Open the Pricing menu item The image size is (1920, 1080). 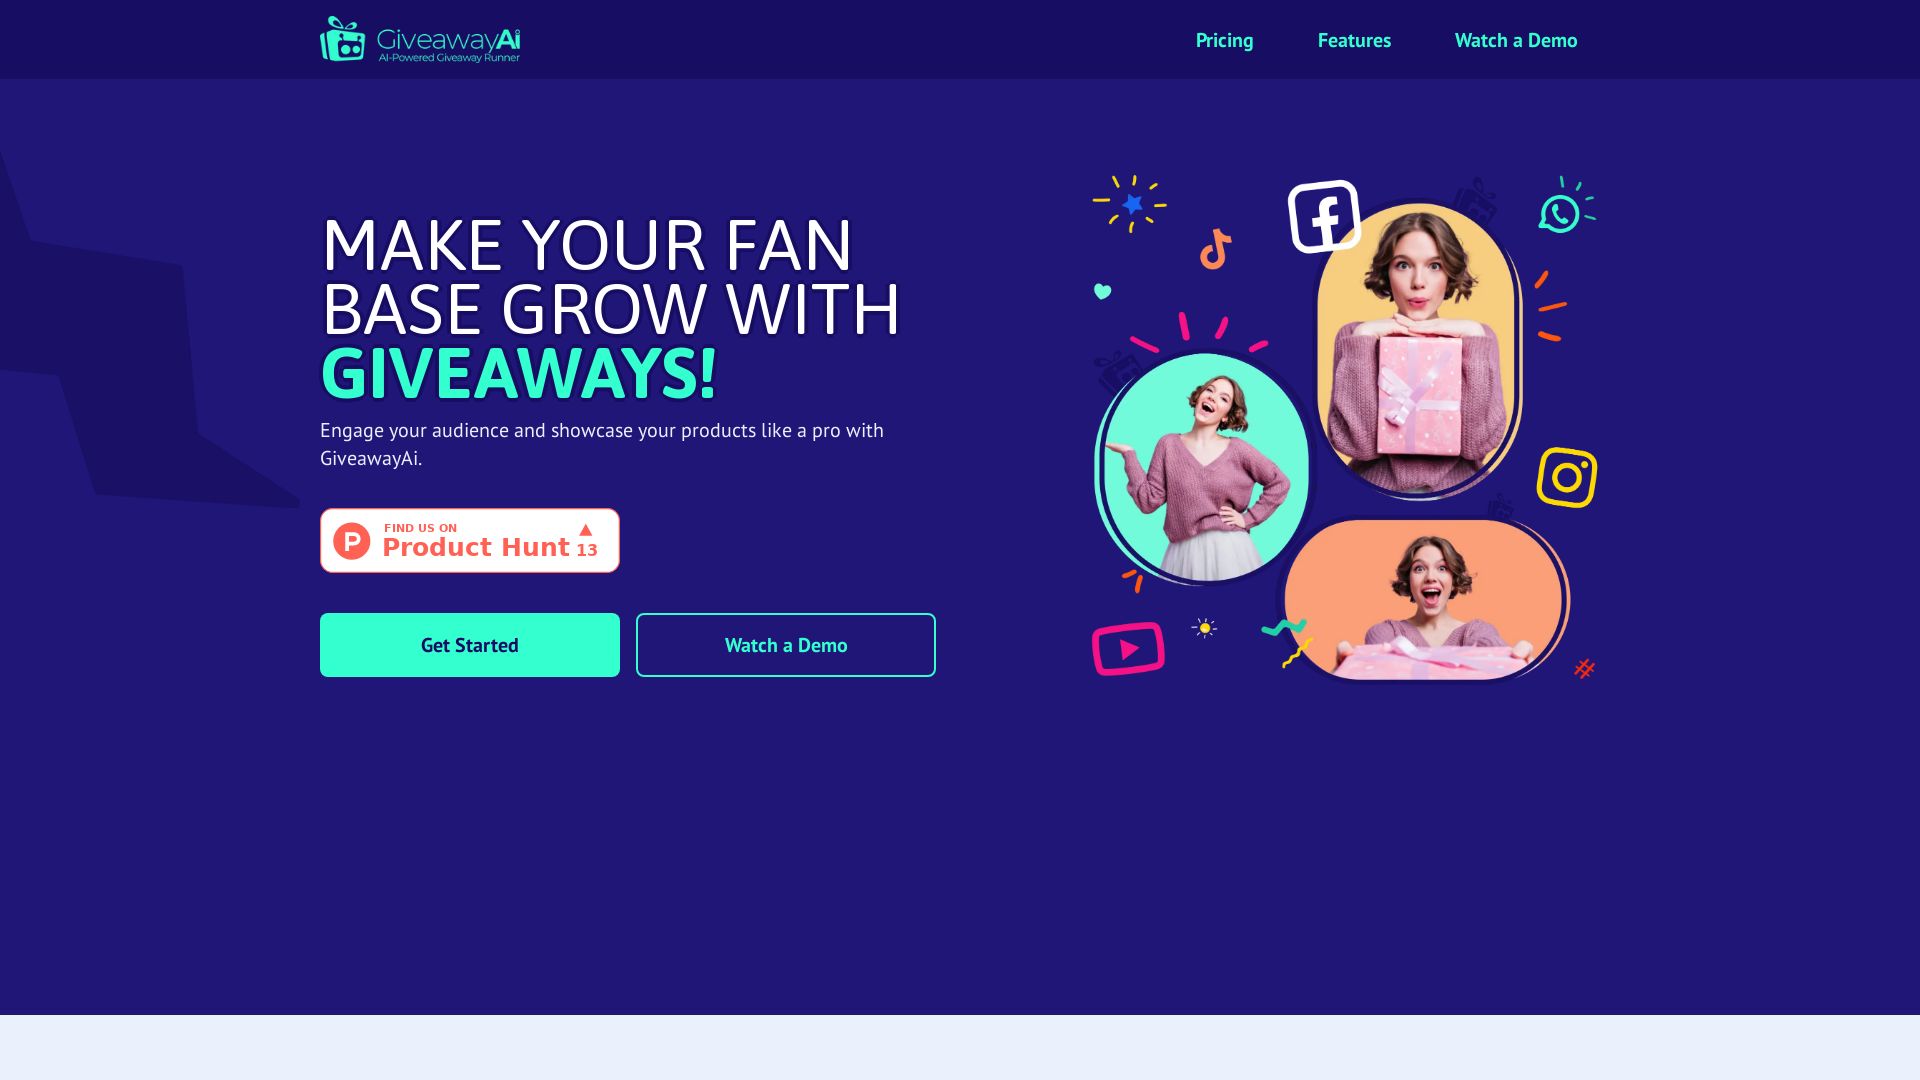(x=1224, y=40)
